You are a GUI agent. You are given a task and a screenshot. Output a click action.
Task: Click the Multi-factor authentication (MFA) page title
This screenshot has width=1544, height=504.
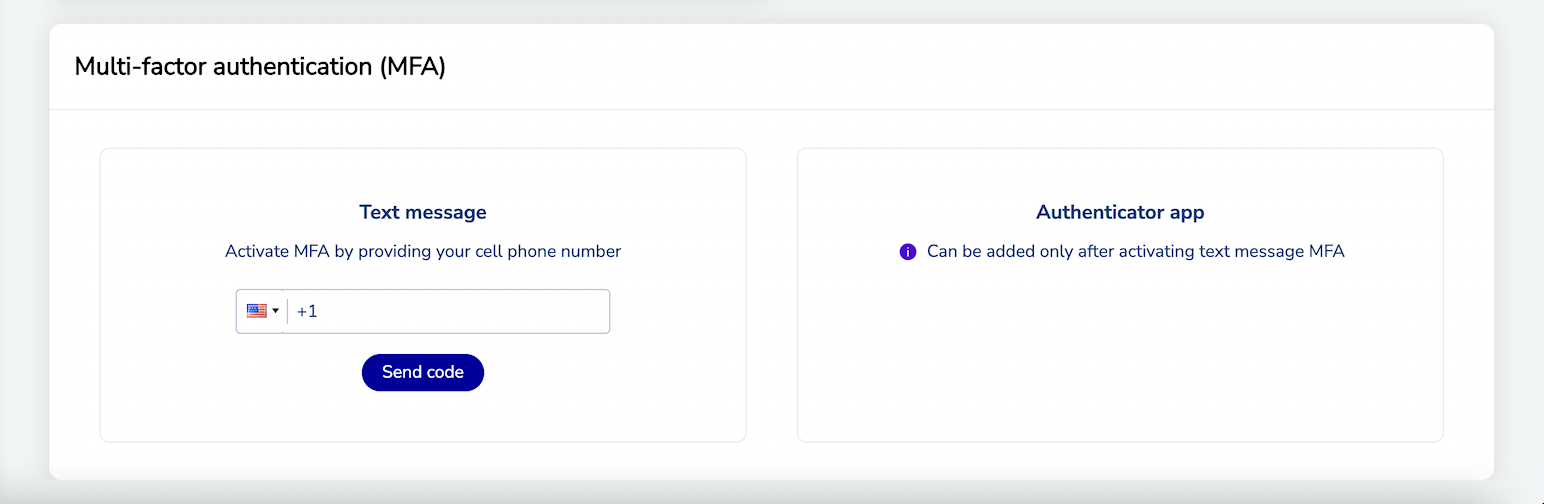[260, 67]
